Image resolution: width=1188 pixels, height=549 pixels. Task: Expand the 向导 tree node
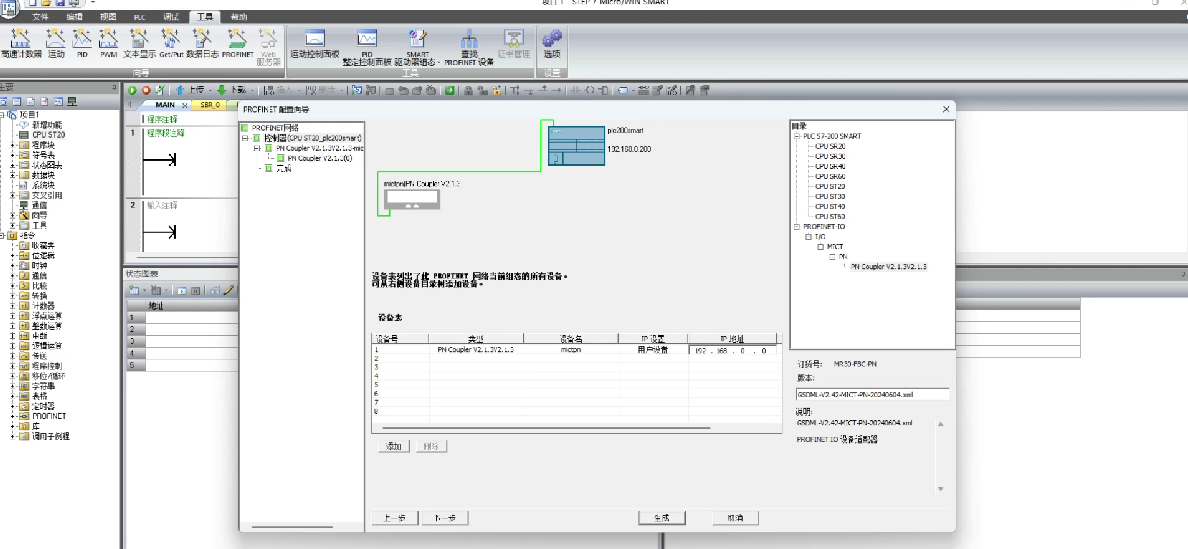coord(13,215)
